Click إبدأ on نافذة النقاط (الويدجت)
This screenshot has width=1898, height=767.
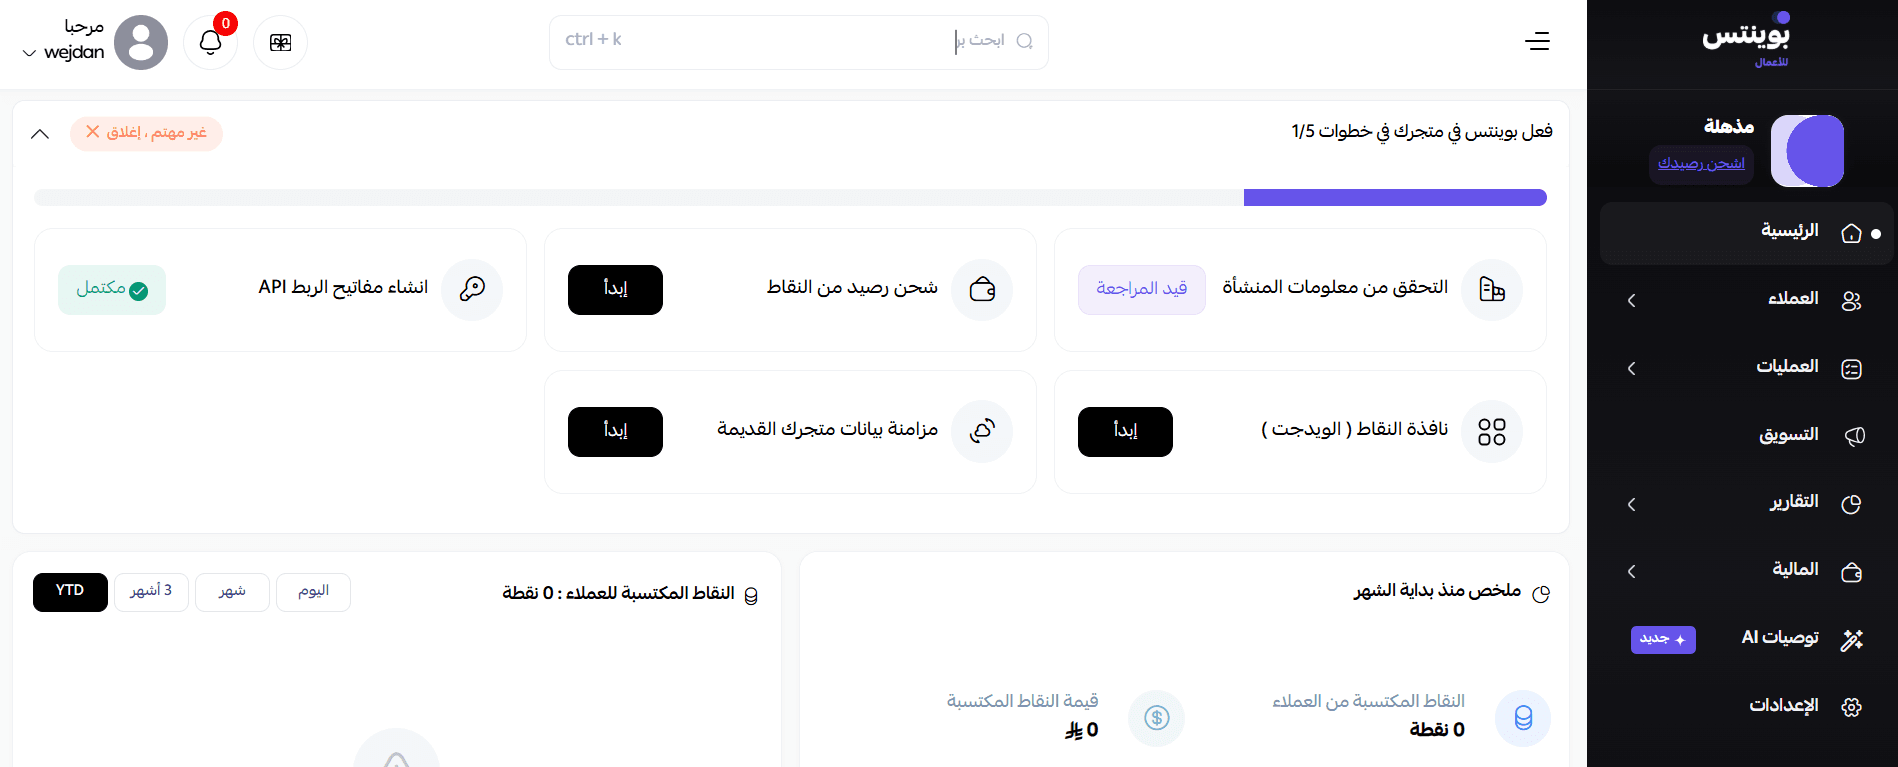pos(1125,432)
